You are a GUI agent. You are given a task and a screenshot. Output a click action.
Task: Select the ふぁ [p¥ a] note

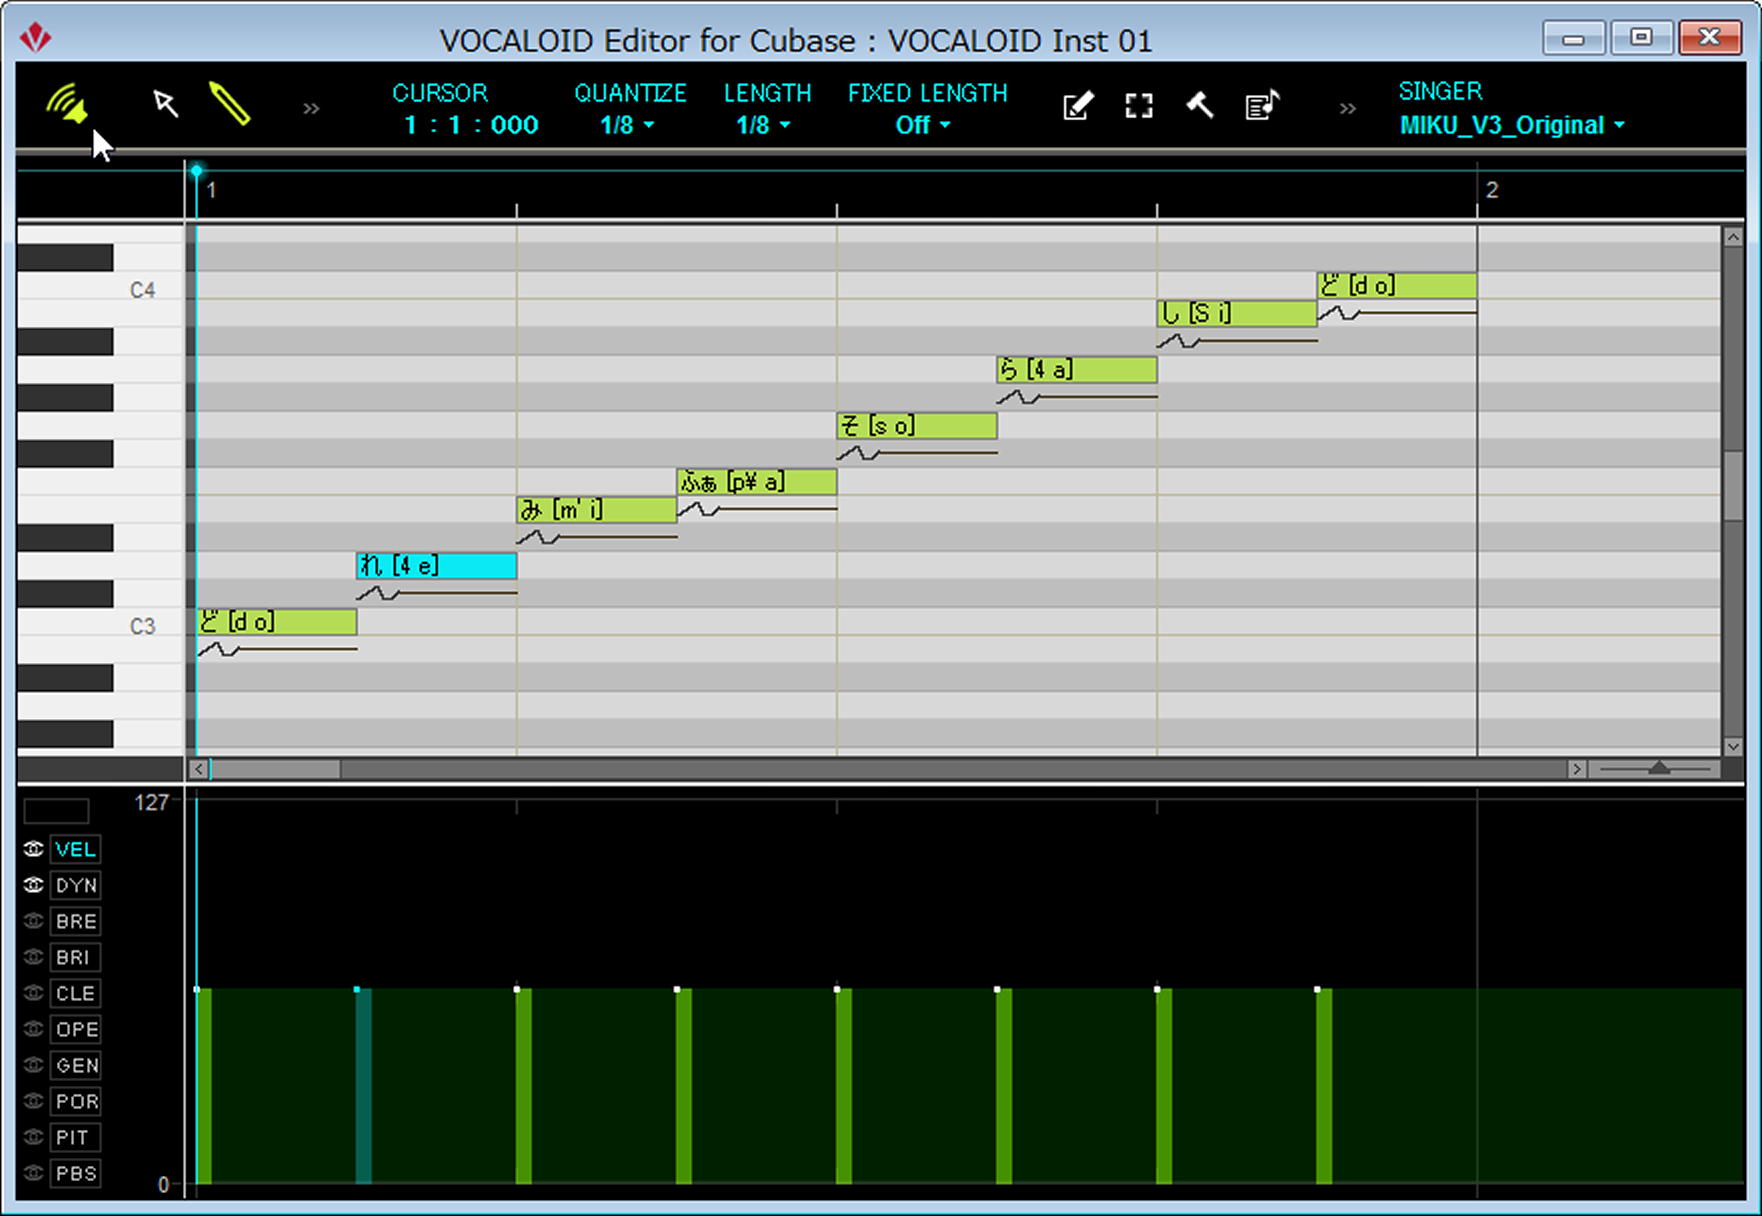(x=757, y=482)
